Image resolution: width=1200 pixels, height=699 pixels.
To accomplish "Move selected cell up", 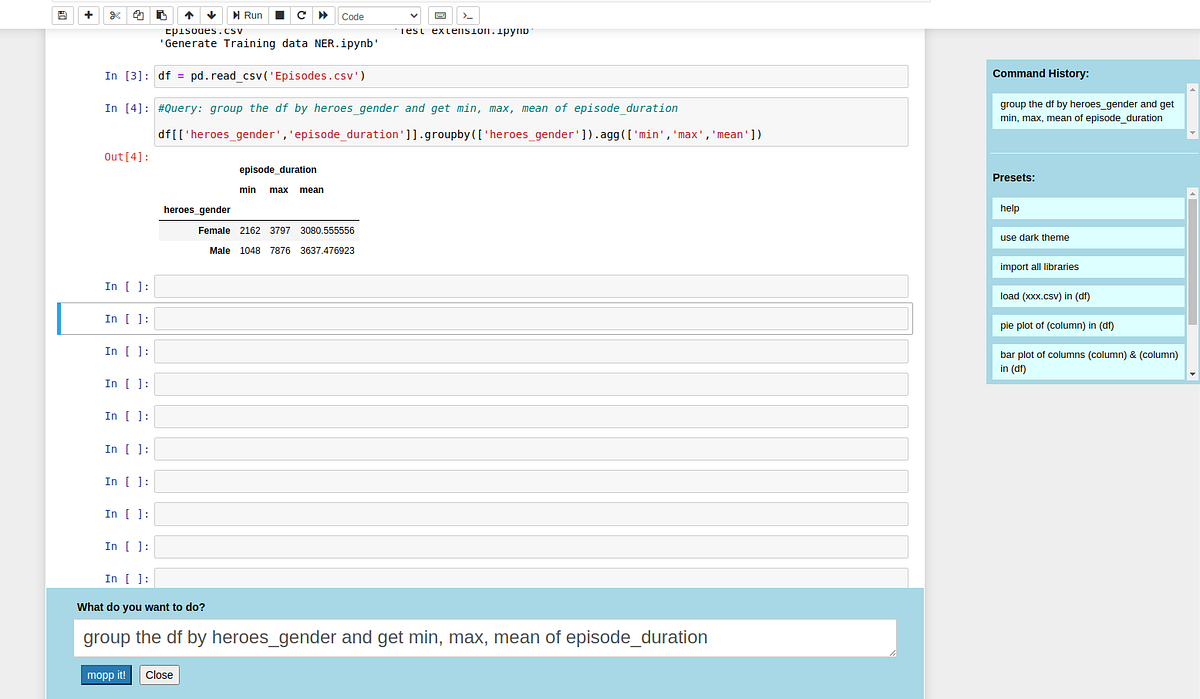I will [x=189, y=15].
